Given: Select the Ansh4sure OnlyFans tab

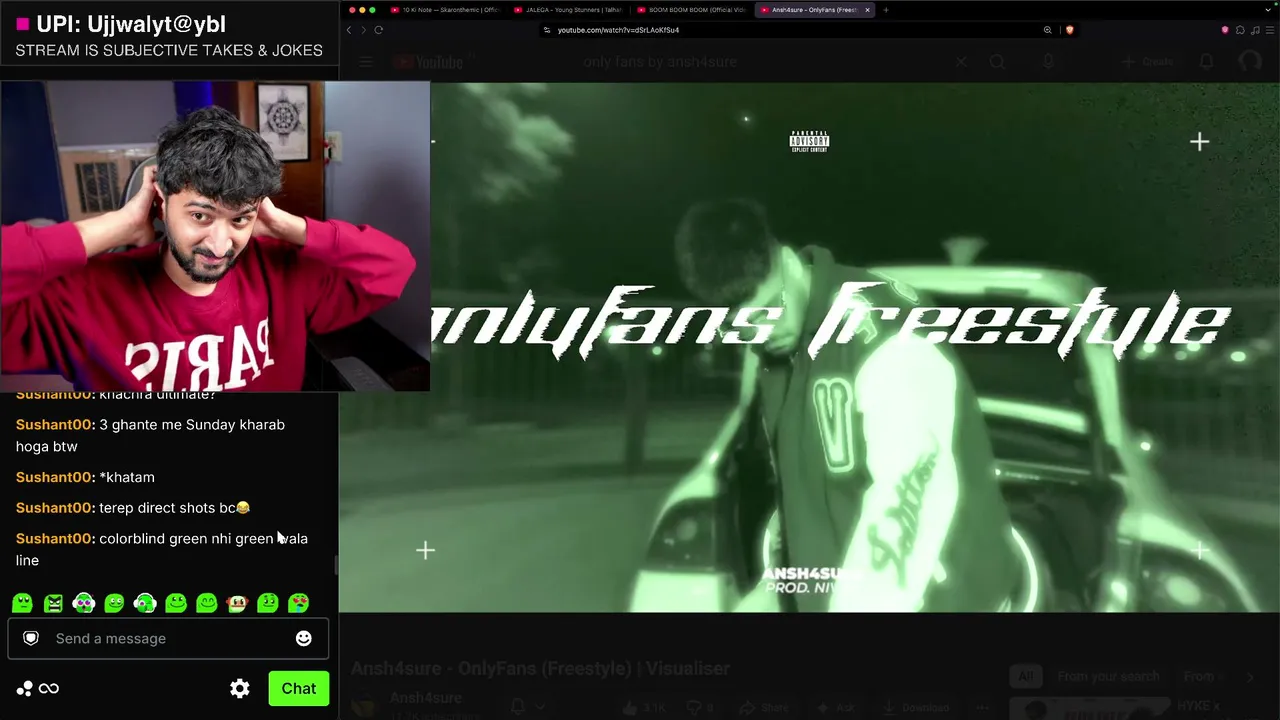Looking at the screenshot, I should pyautogui.click(x=815, y=10).
